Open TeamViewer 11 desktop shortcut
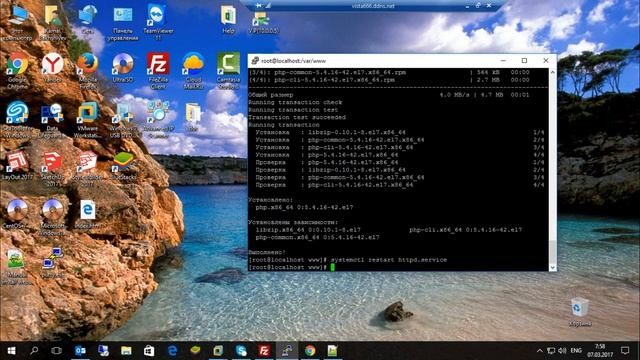Image resolution: width=640 pixels, height=360 pixels. (158, 21)
